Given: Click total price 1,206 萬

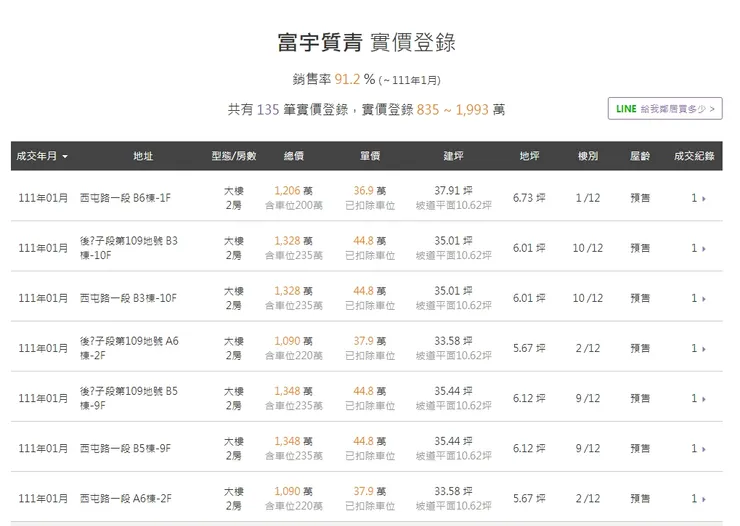Looking at the screenshot, I should click(x=294, y=191).
